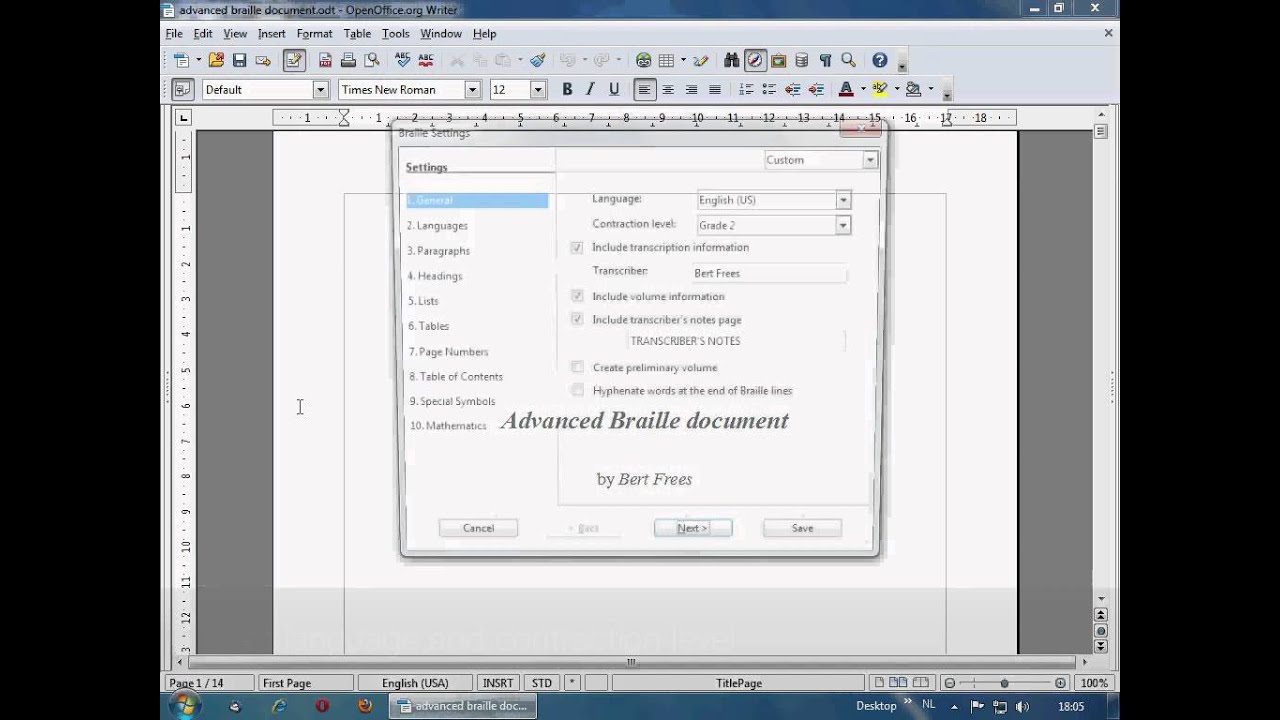Open the Contraction level dropdown
Image resolution: width=1280 pixels, height=720 pixels.
click(843, 225)
